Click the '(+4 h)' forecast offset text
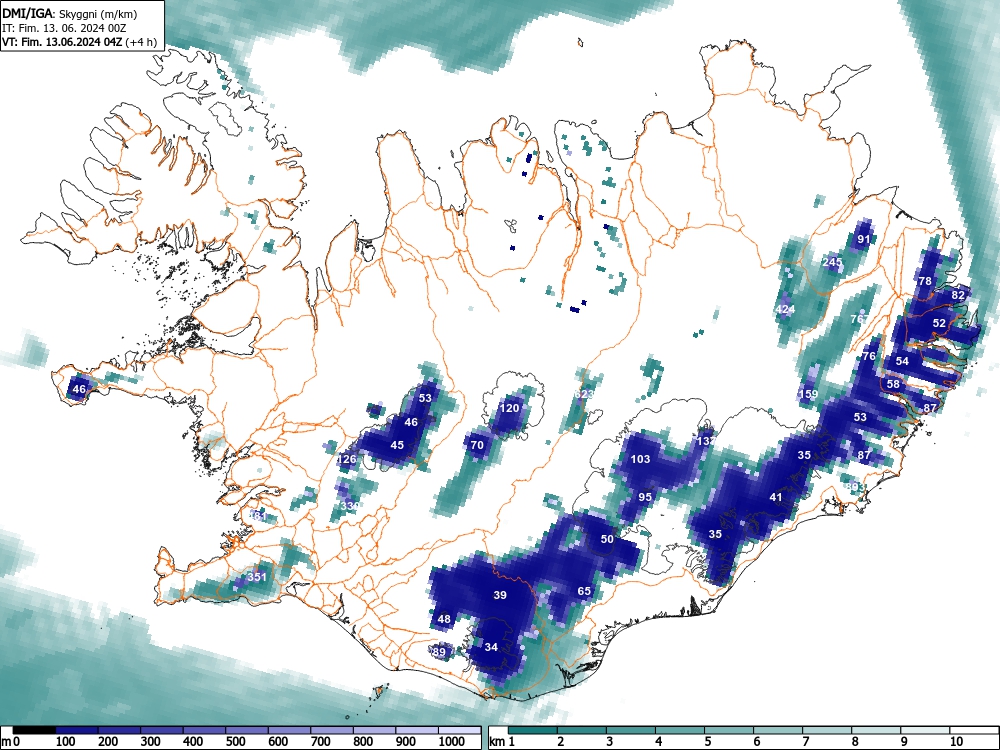 pos(142,43)
